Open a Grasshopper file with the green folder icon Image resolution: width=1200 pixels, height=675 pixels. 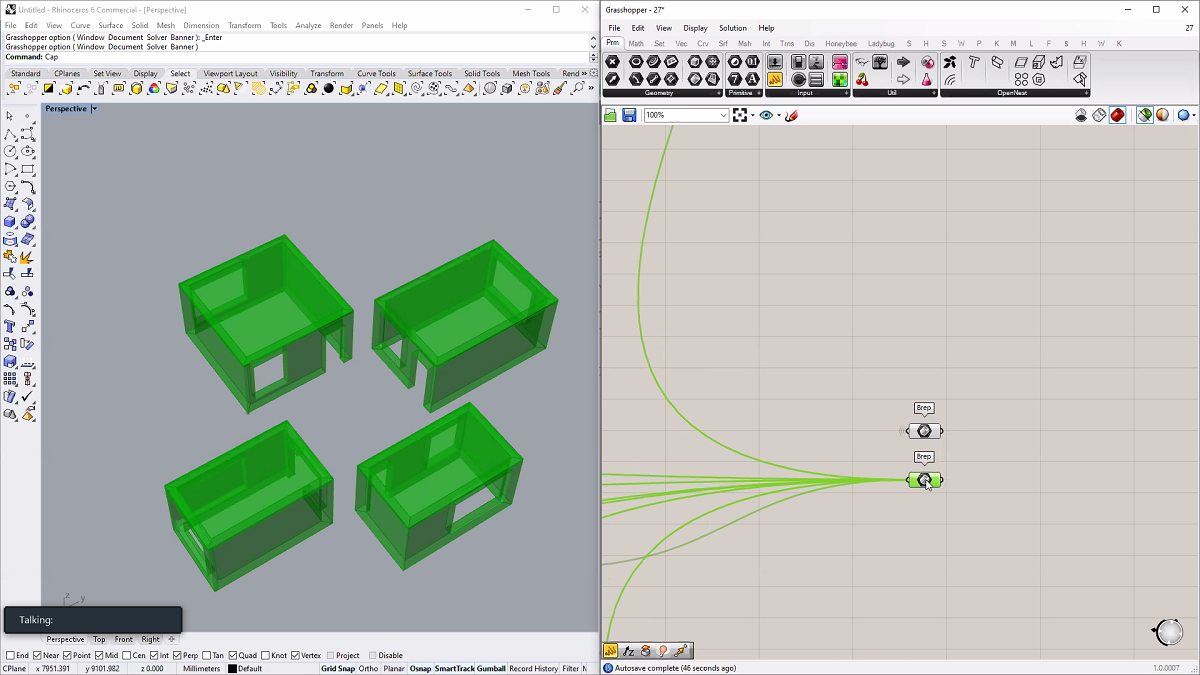610,116
